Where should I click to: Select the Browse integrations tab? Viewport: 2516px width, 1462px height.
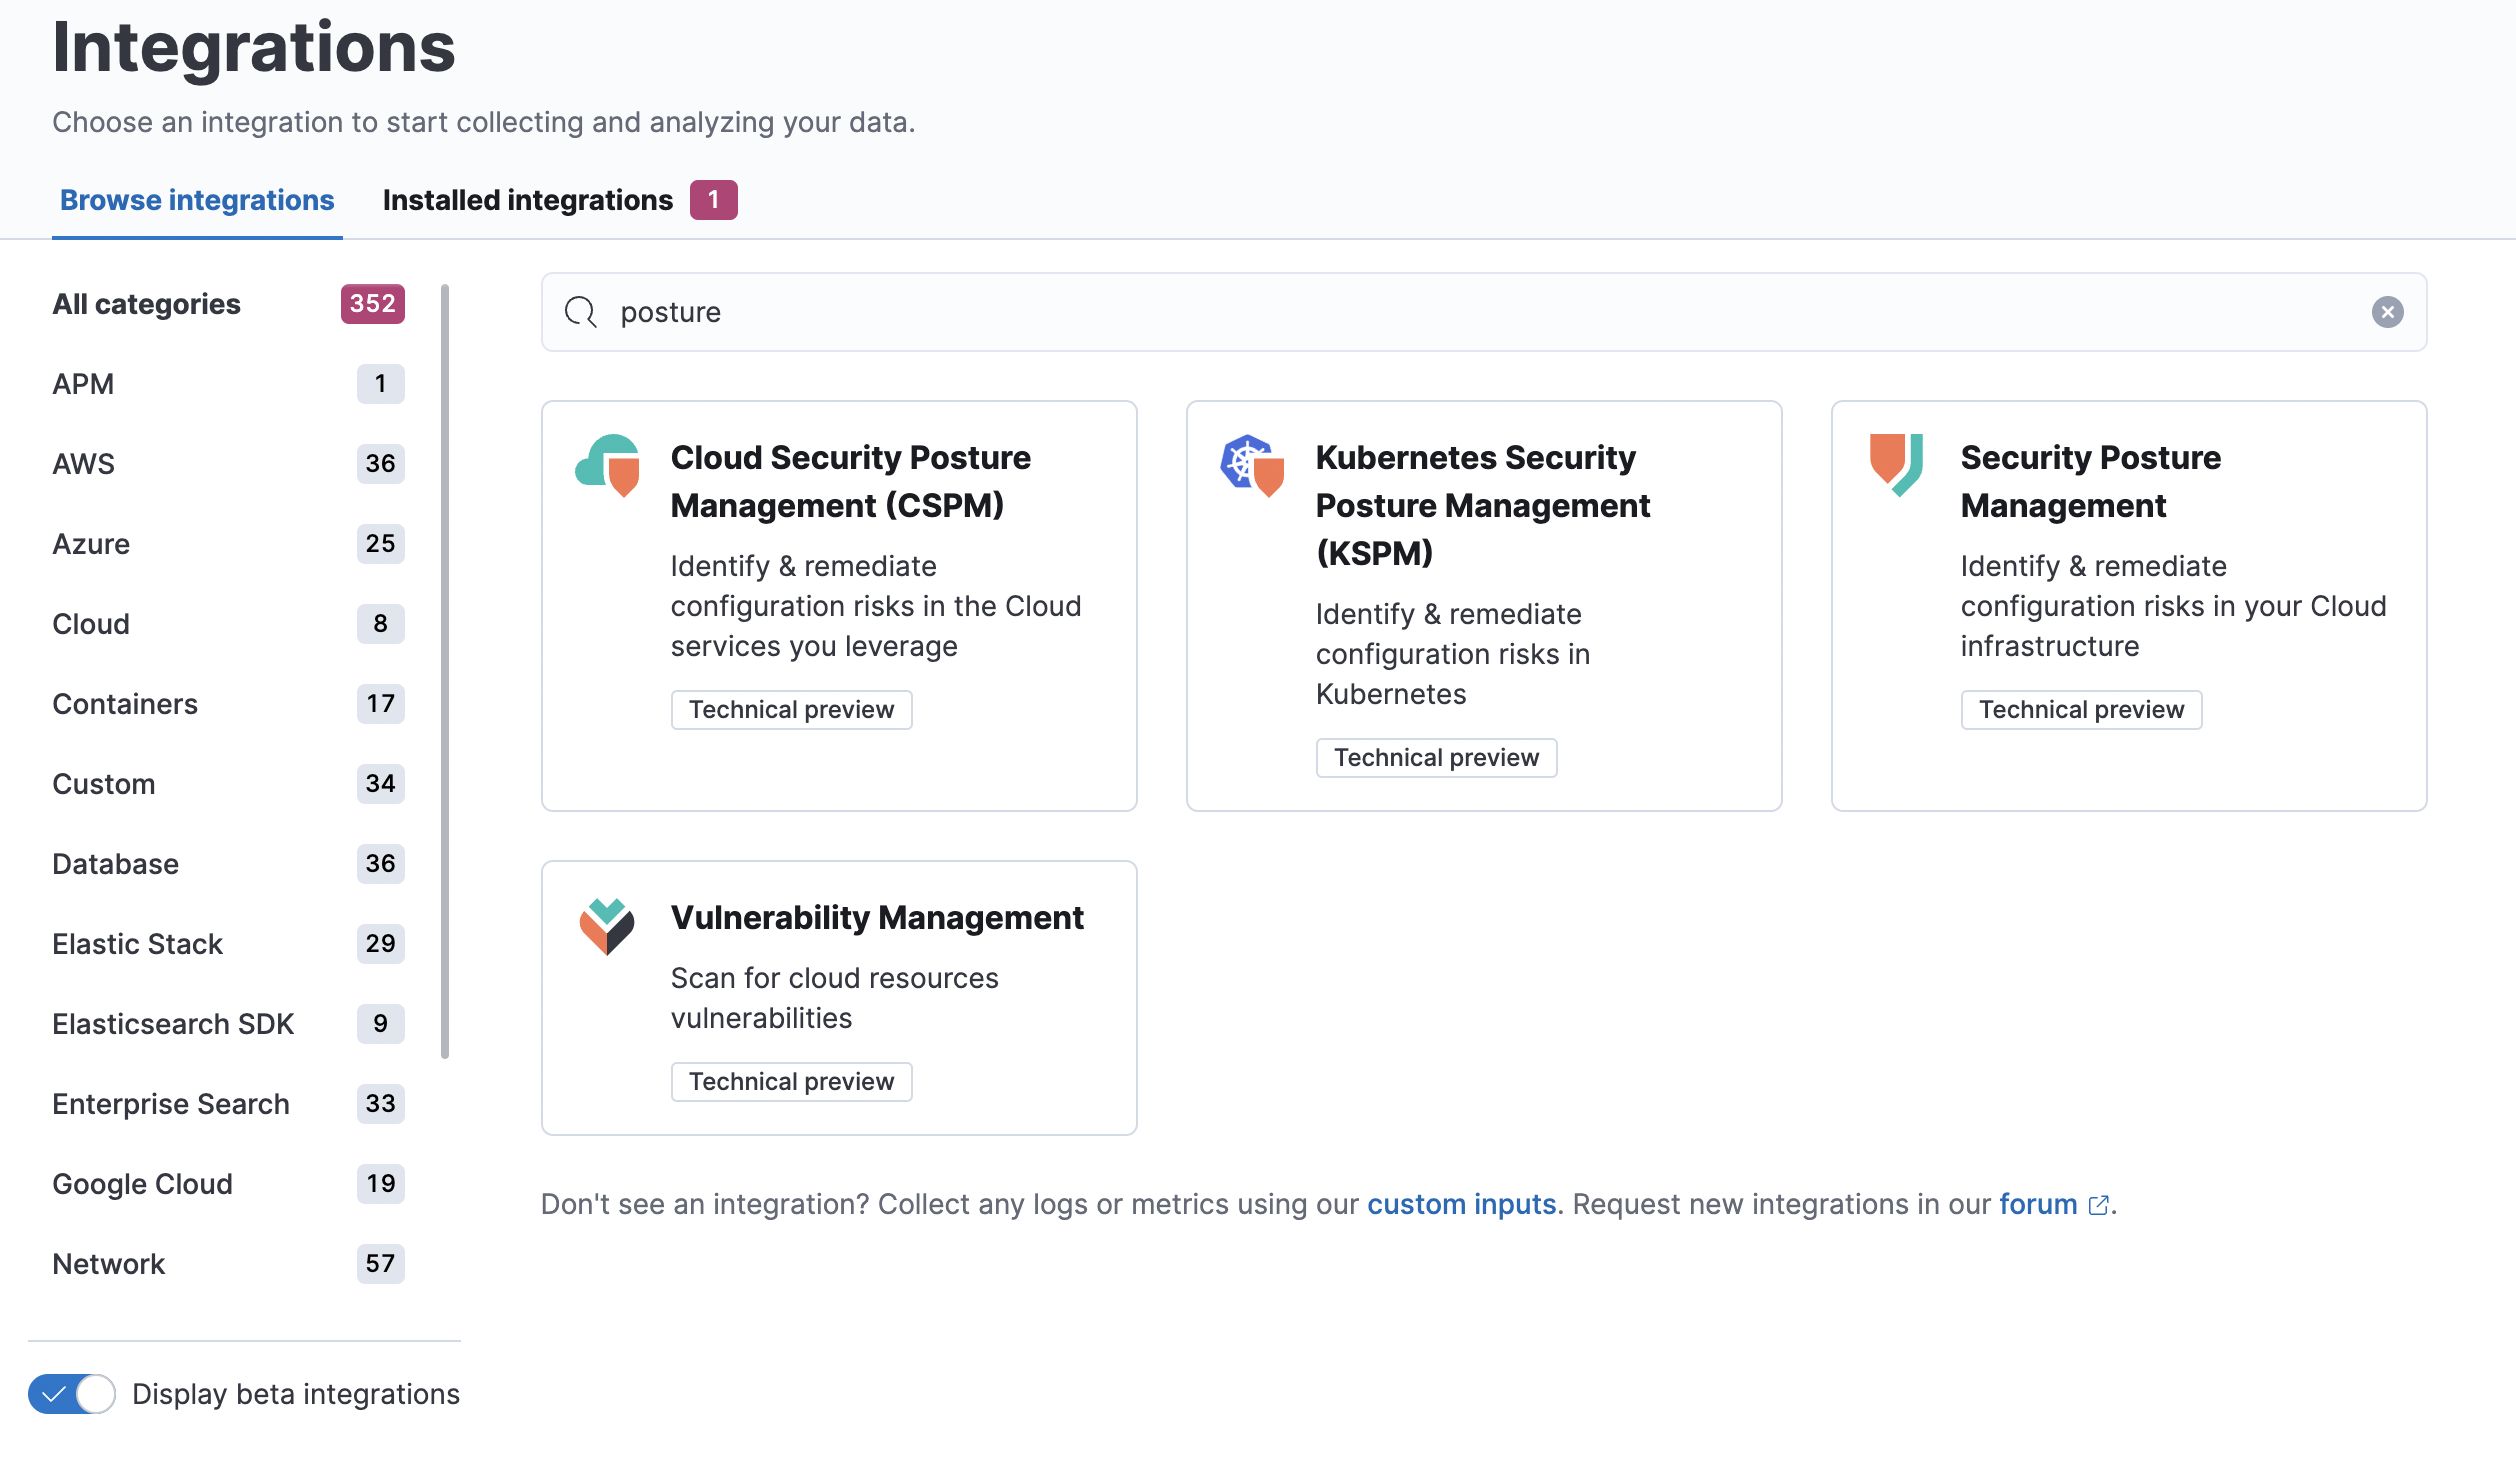(x=197, y=199)
